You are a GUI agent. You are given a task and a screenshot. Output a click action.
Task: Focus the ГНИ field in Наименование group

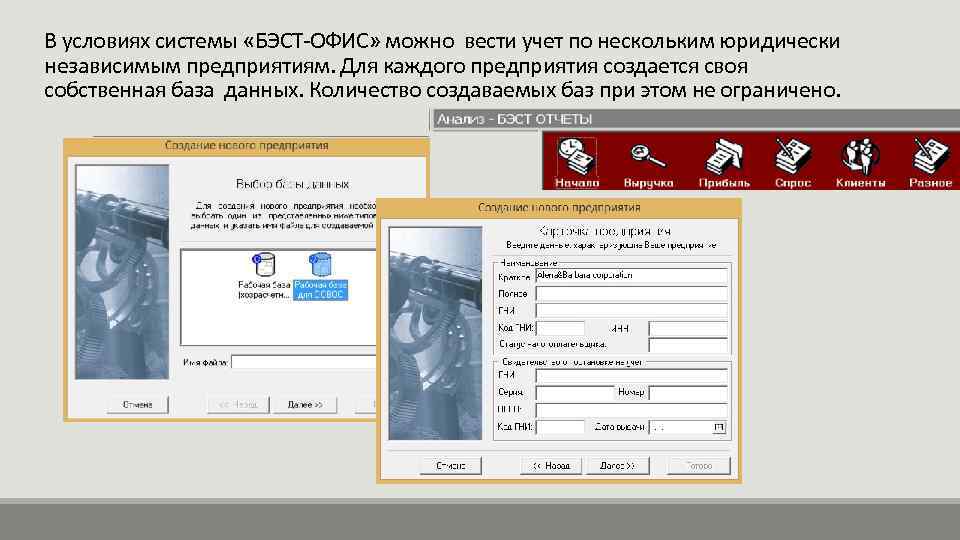(x=632, y=310)
